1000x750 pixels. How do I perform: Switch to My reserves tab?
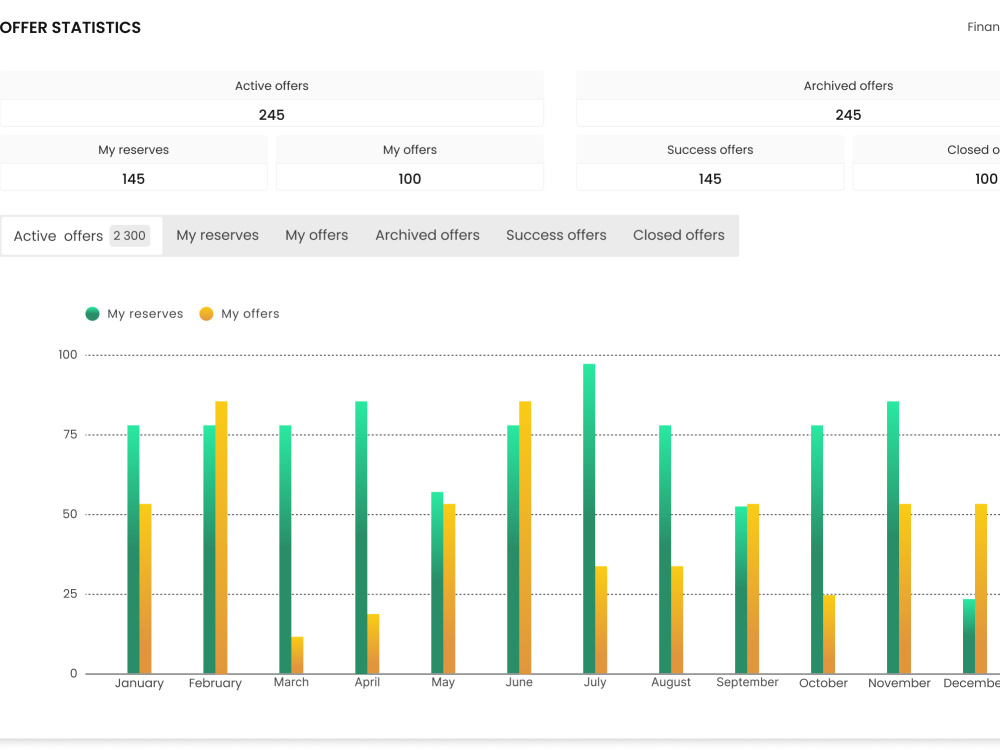pos(217,235)
